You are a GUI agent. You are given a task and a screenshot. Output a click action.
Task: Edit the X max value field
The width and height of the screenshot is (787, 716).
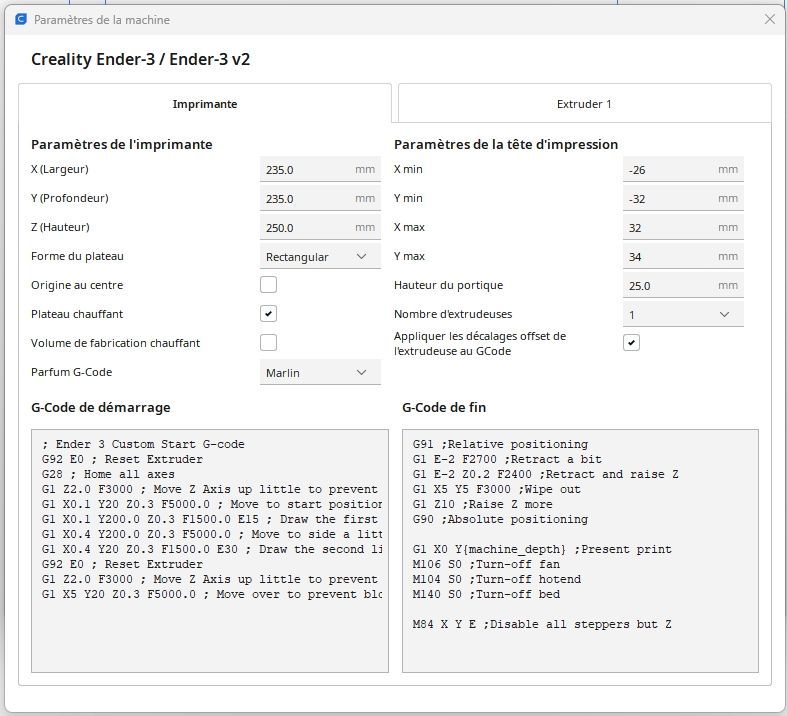pos(683,228)
